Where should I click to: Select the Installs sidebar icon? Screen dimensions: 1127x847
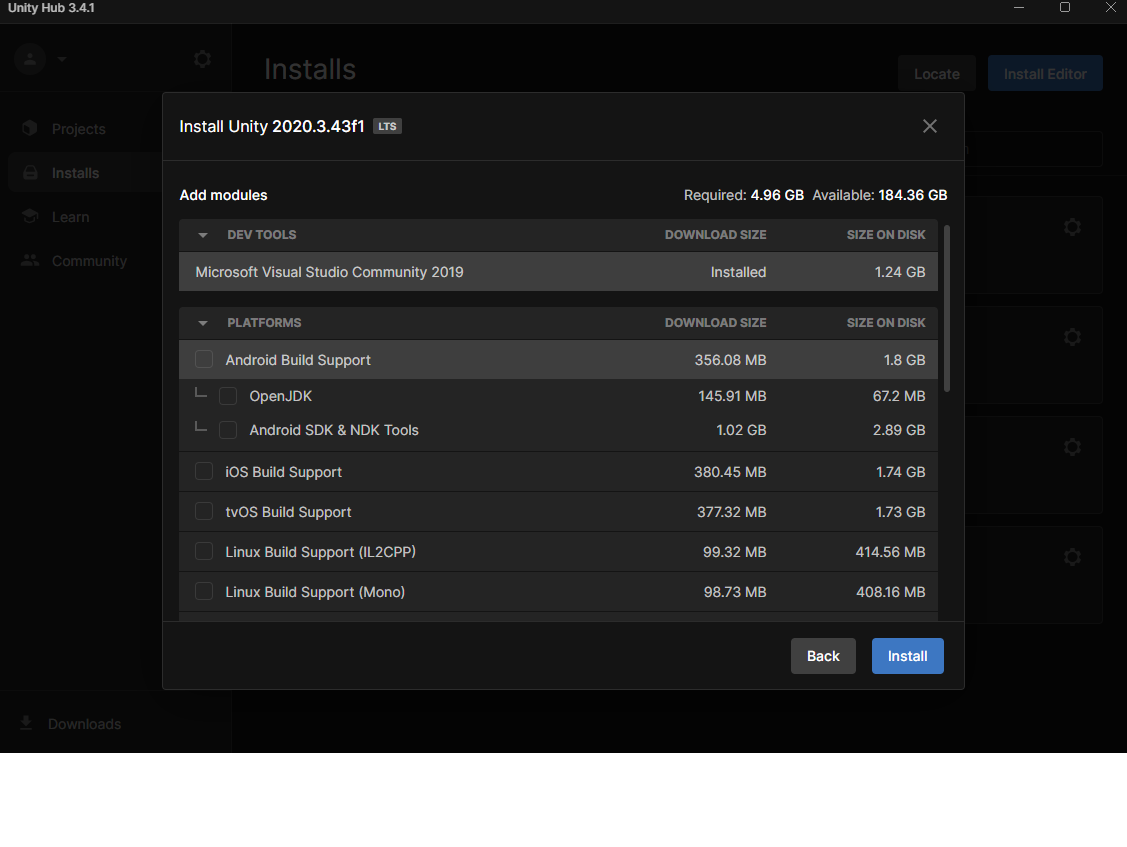tap(31, 172)
